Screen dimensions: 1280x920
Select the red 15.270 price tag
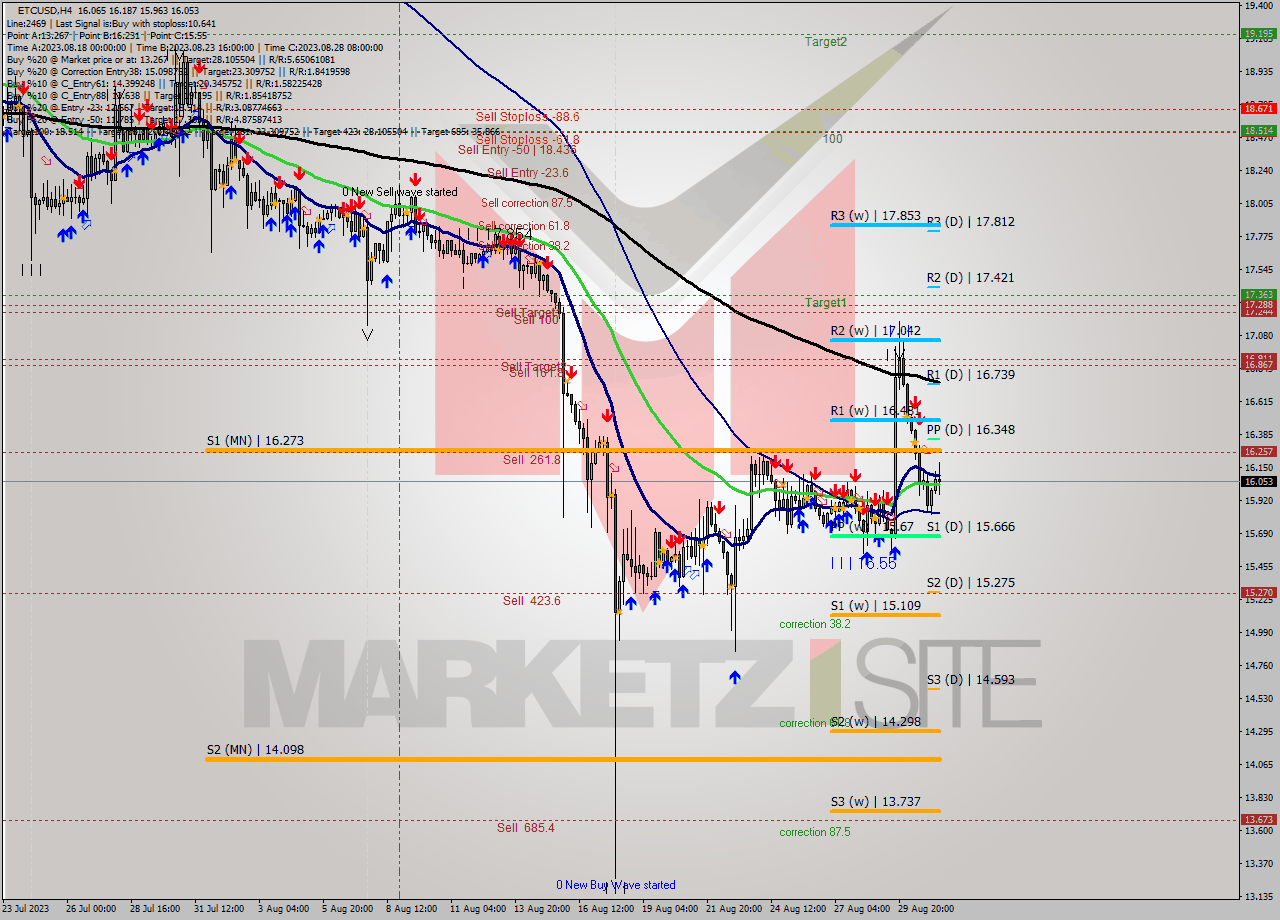(1258, 593)
